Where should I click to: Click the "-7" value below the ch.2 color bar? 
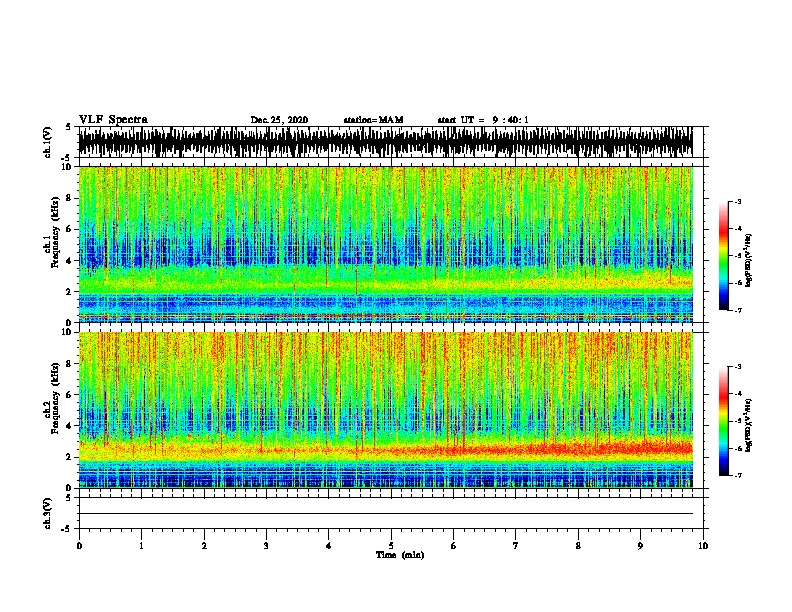(737, 476)
